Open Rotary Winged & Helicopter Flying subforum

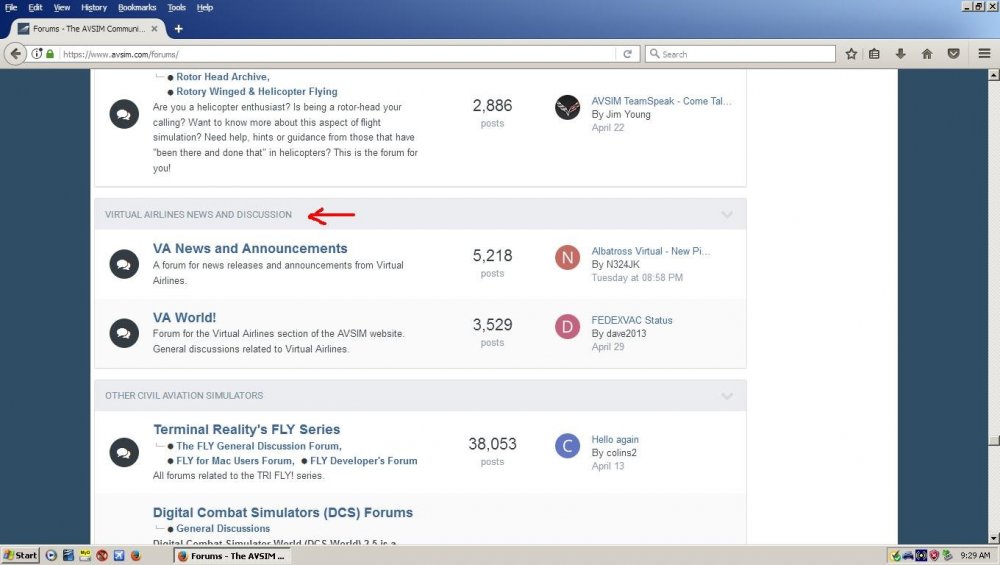[x=257, y=92]
